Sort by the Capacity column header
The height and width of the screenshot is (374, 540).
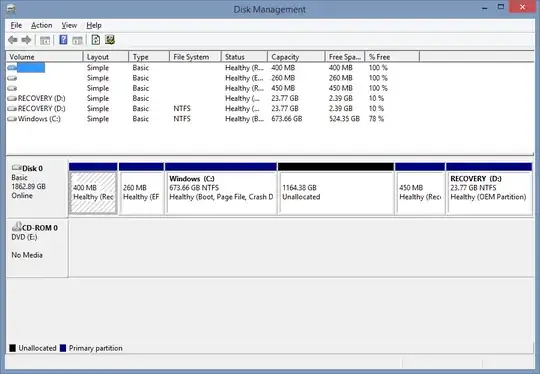click(296, 57)
